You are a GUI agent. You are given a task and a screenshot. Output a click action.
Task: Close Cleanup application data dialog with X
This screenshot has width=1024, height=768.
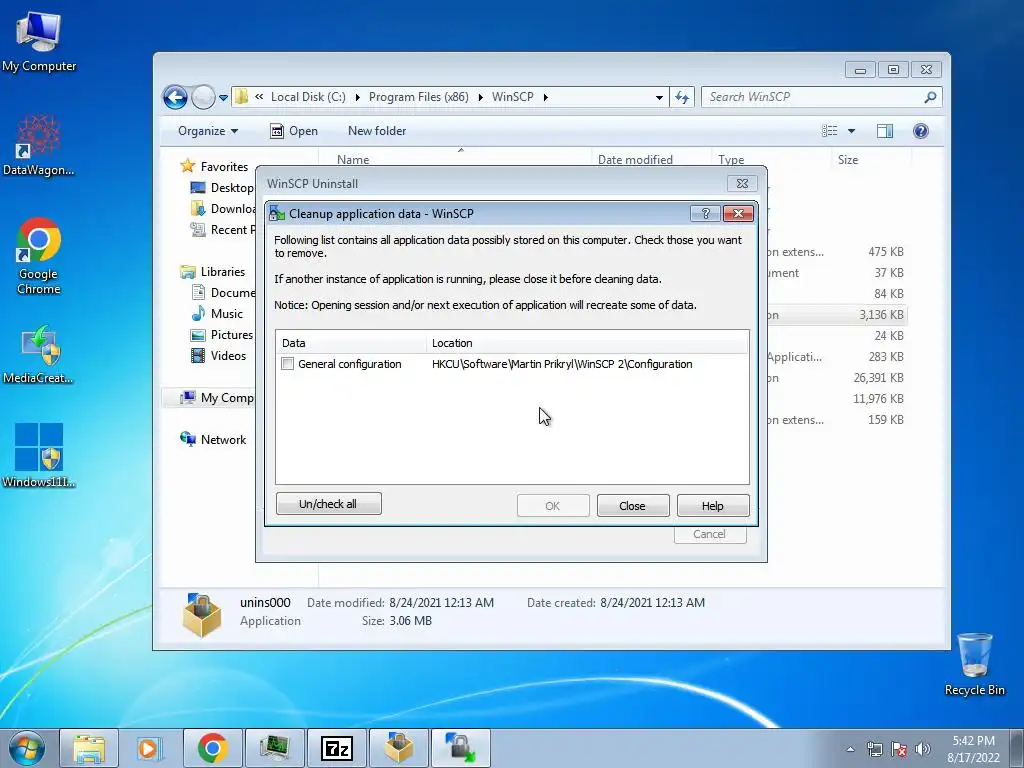(738, 214)
